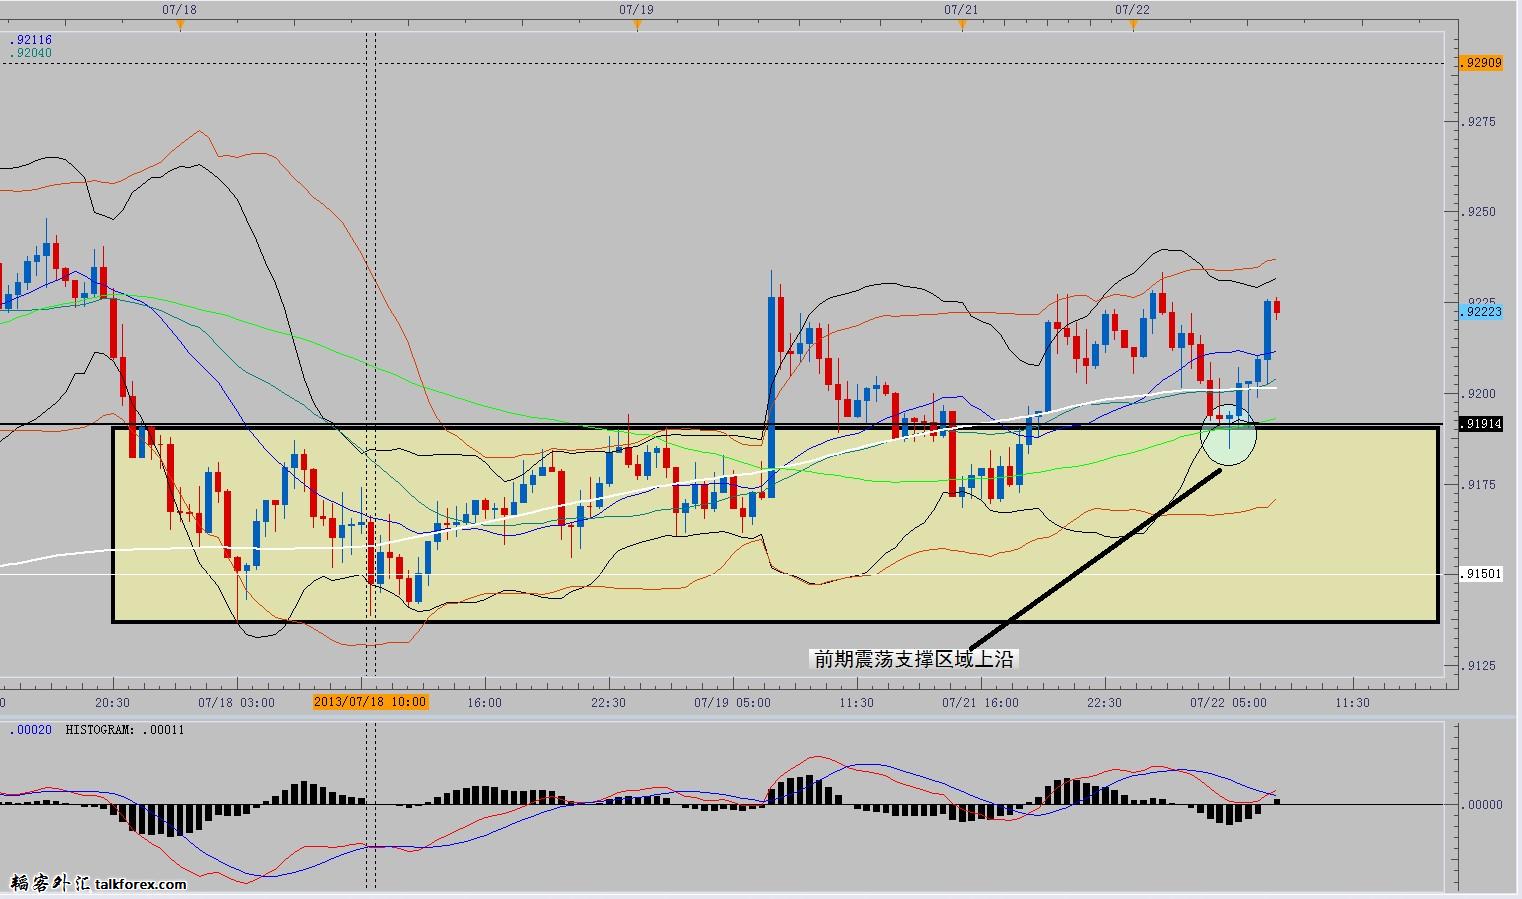Viewport: 1522px width, 899px height.
Task: Click the 07/22 05:00 time axis label
Action: tap(1228, 702)
